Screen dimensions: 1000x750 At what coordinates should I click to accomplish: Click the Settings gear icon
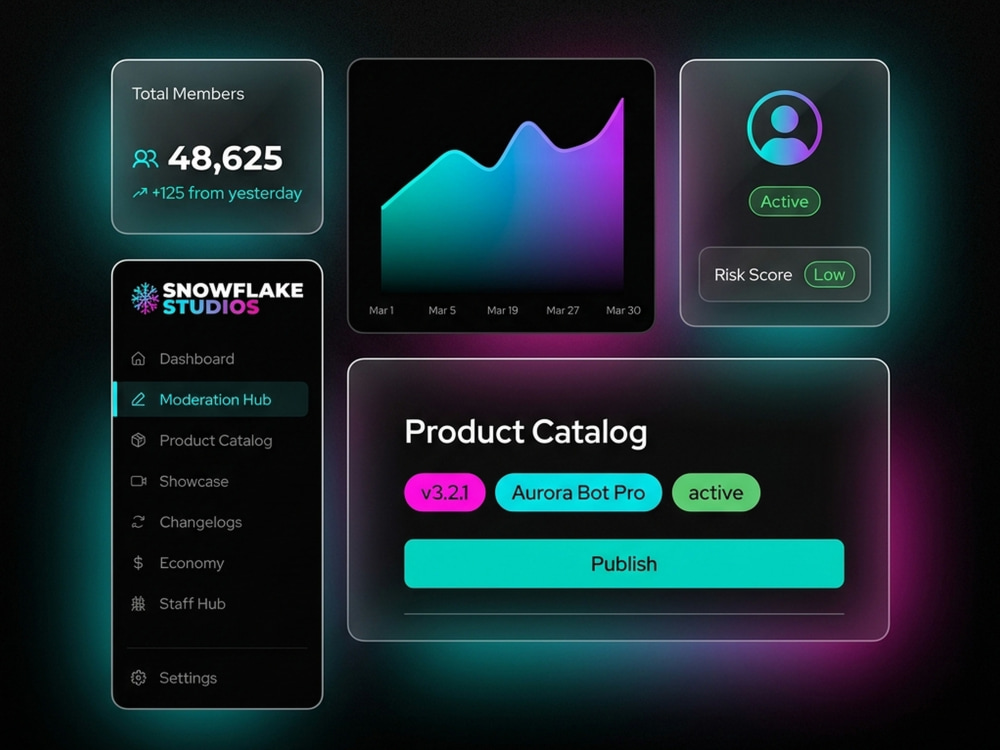click(138, 677)
